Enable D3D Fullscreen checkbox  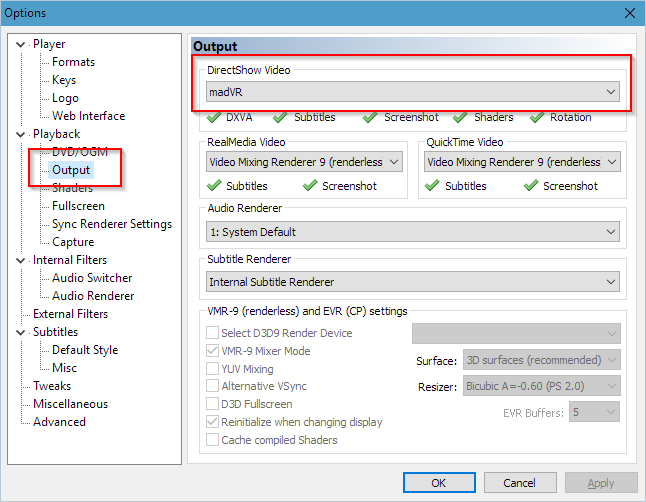[213, 404]
